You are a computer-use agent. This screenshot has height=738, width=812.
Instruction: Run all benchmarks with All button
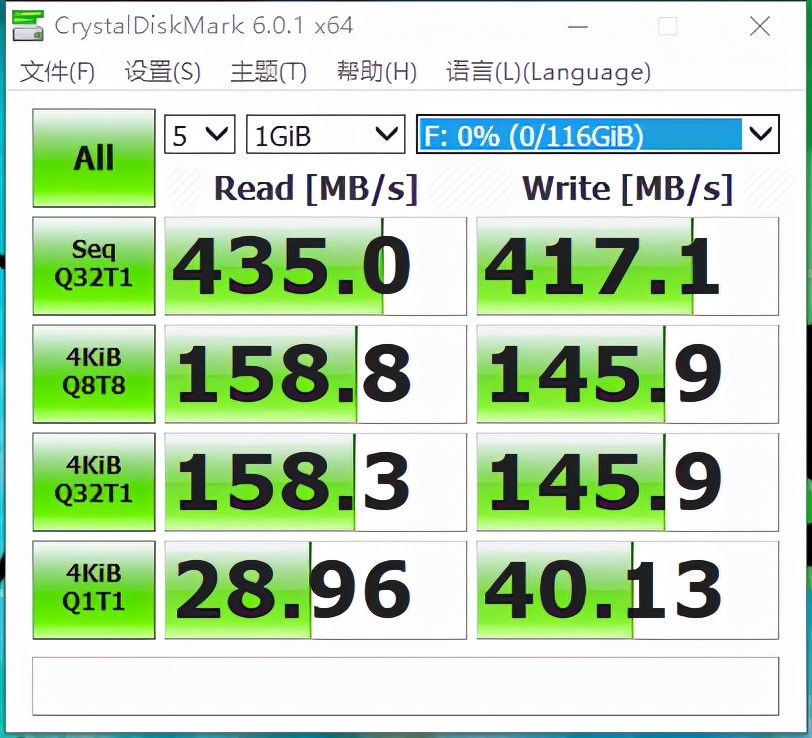point(94,157)
